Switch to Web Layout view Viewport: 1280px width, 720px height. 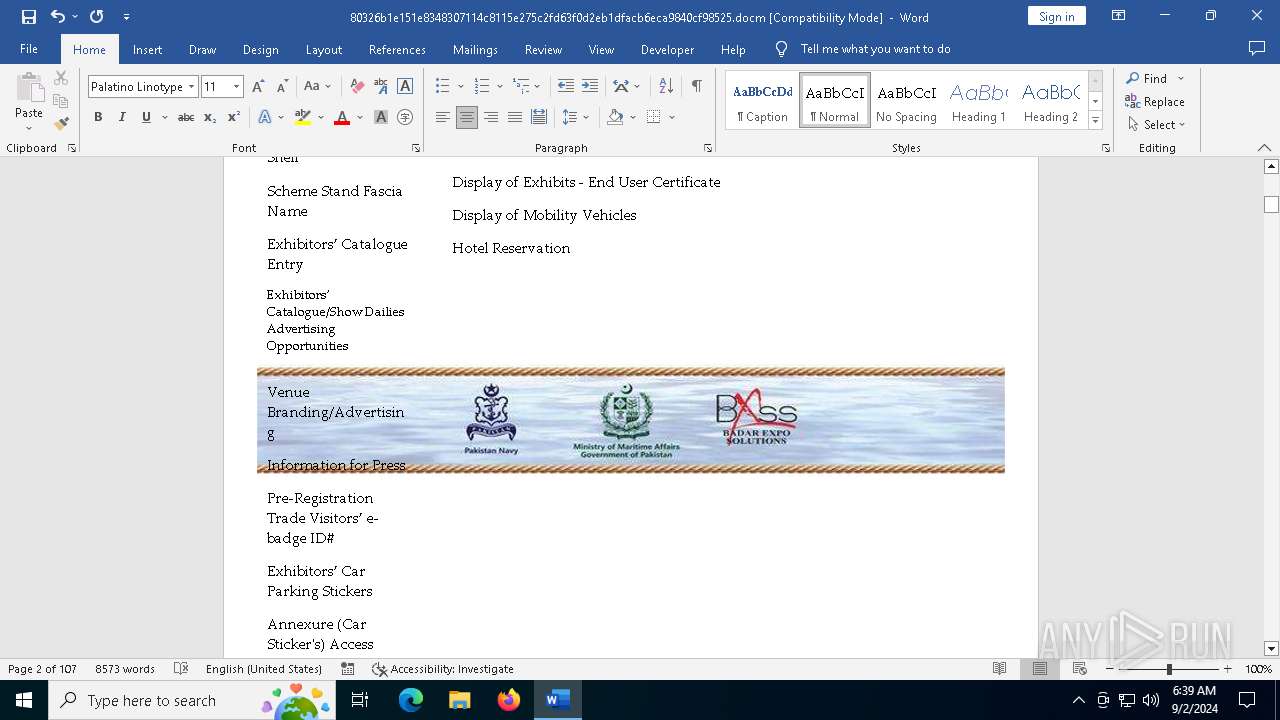(1080, 669)
